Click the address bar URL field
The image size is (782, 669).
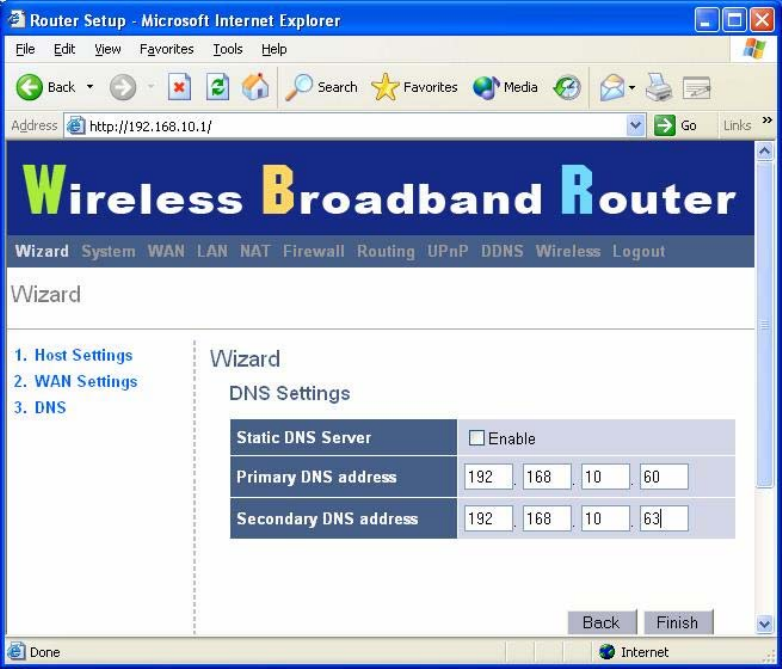point(356,126)
